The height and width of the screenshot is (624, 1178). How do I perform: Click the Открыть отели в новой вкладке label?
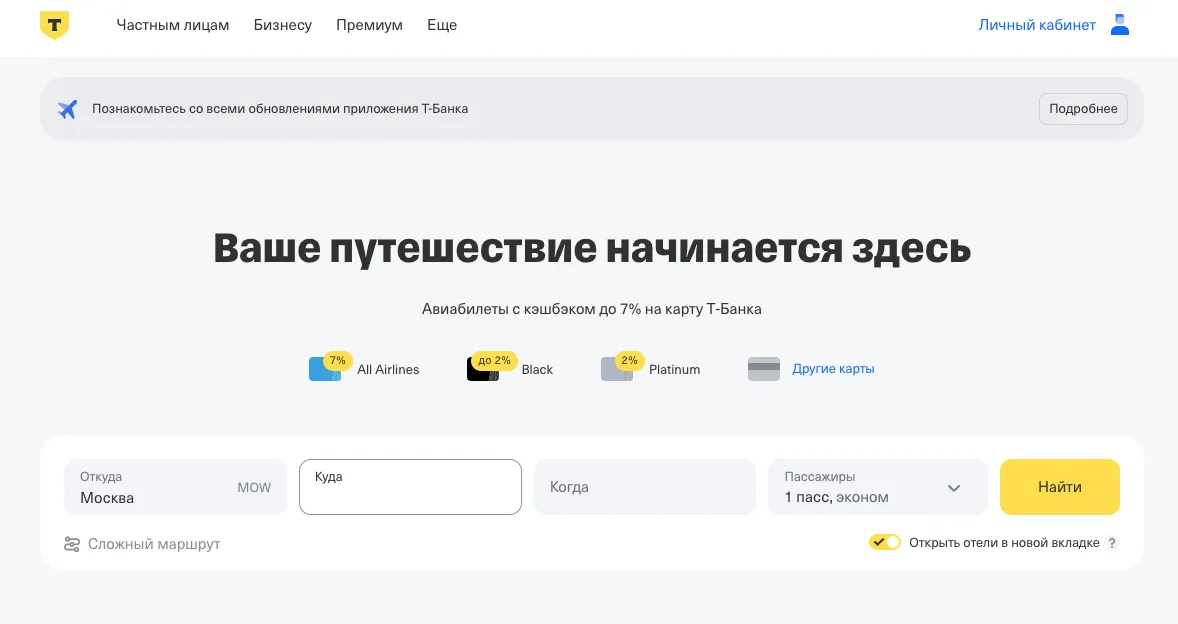[x=1004, y=543]
